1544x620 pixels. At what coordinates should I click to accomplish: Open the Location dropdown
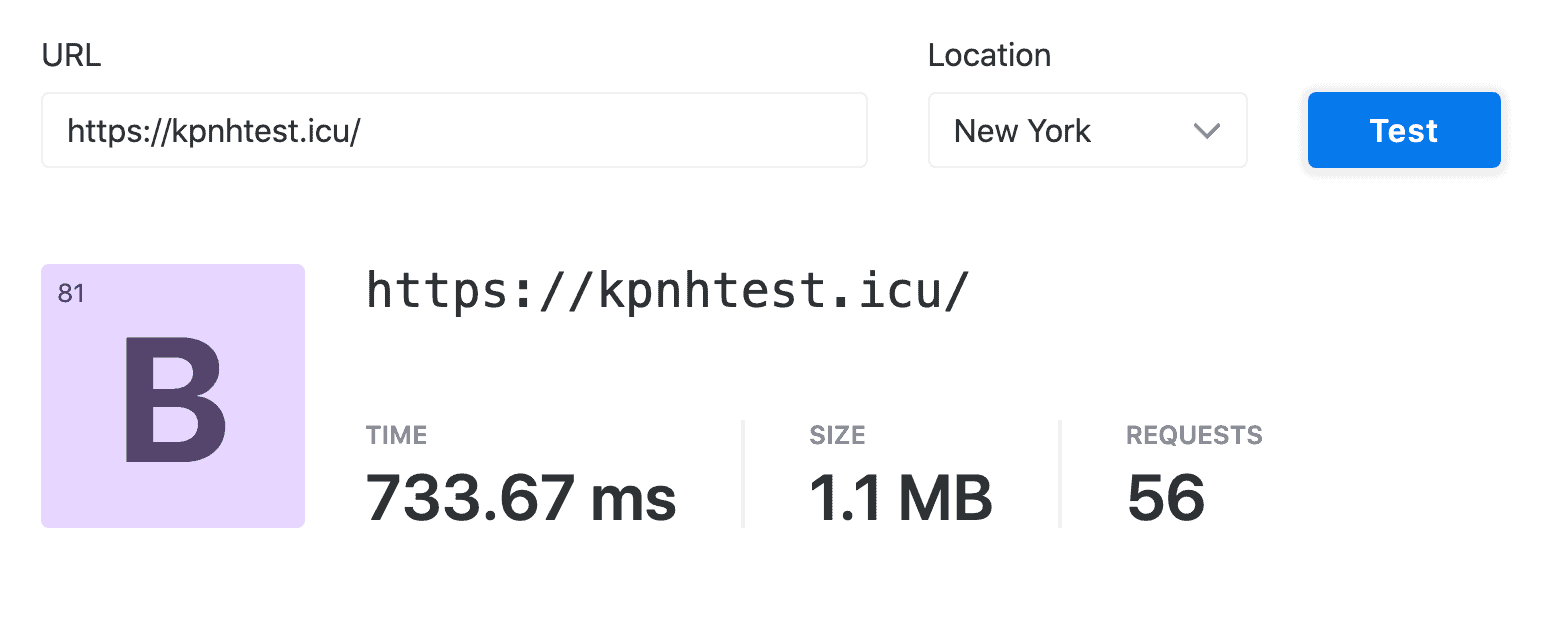(1086, 130)
